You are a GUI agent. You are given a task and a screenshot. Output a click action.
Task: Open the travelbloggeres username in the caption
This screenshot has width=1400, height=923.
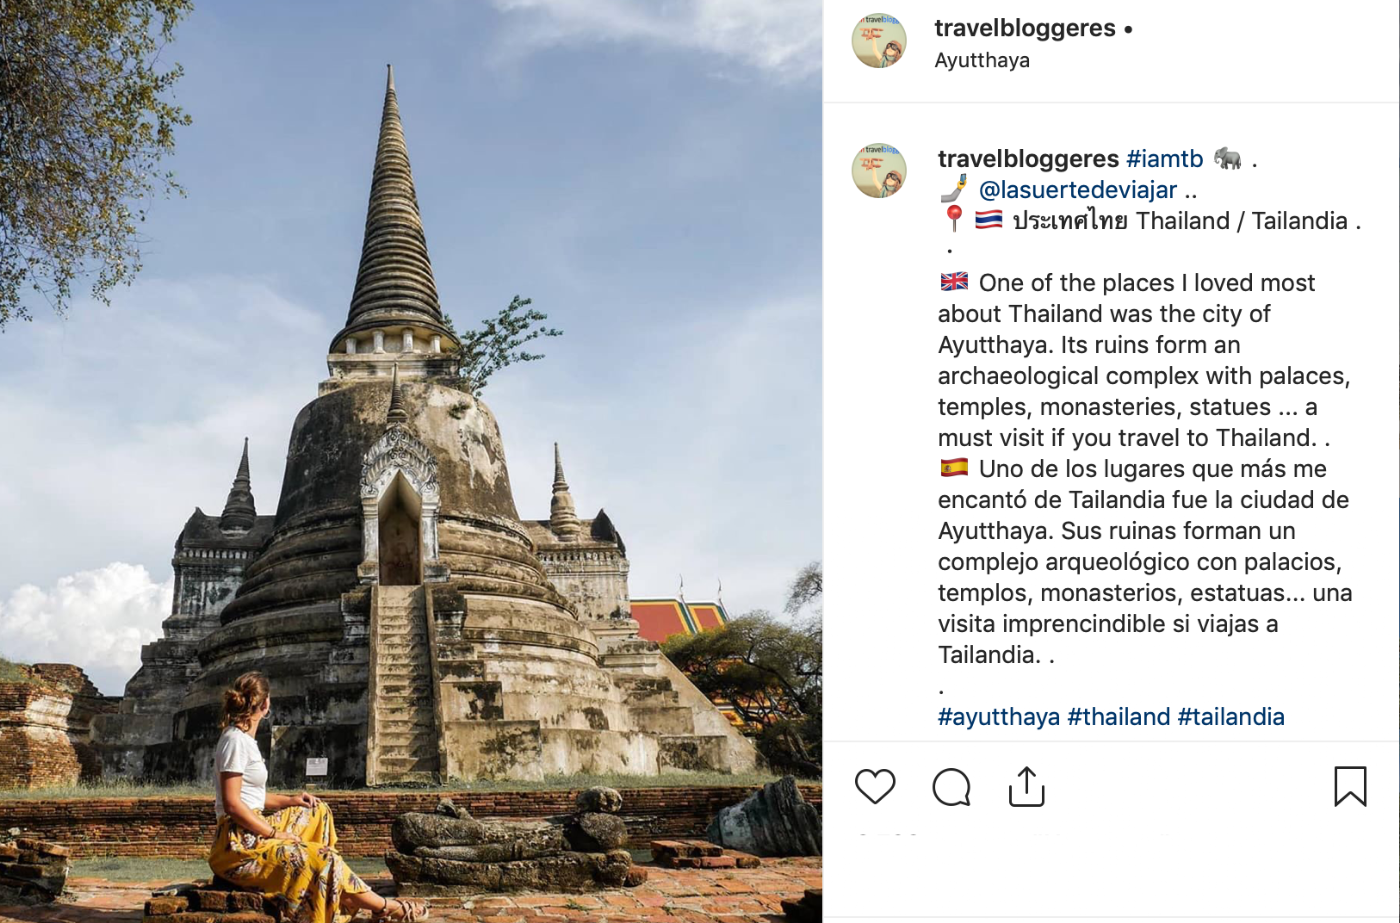click(1028, 158)
